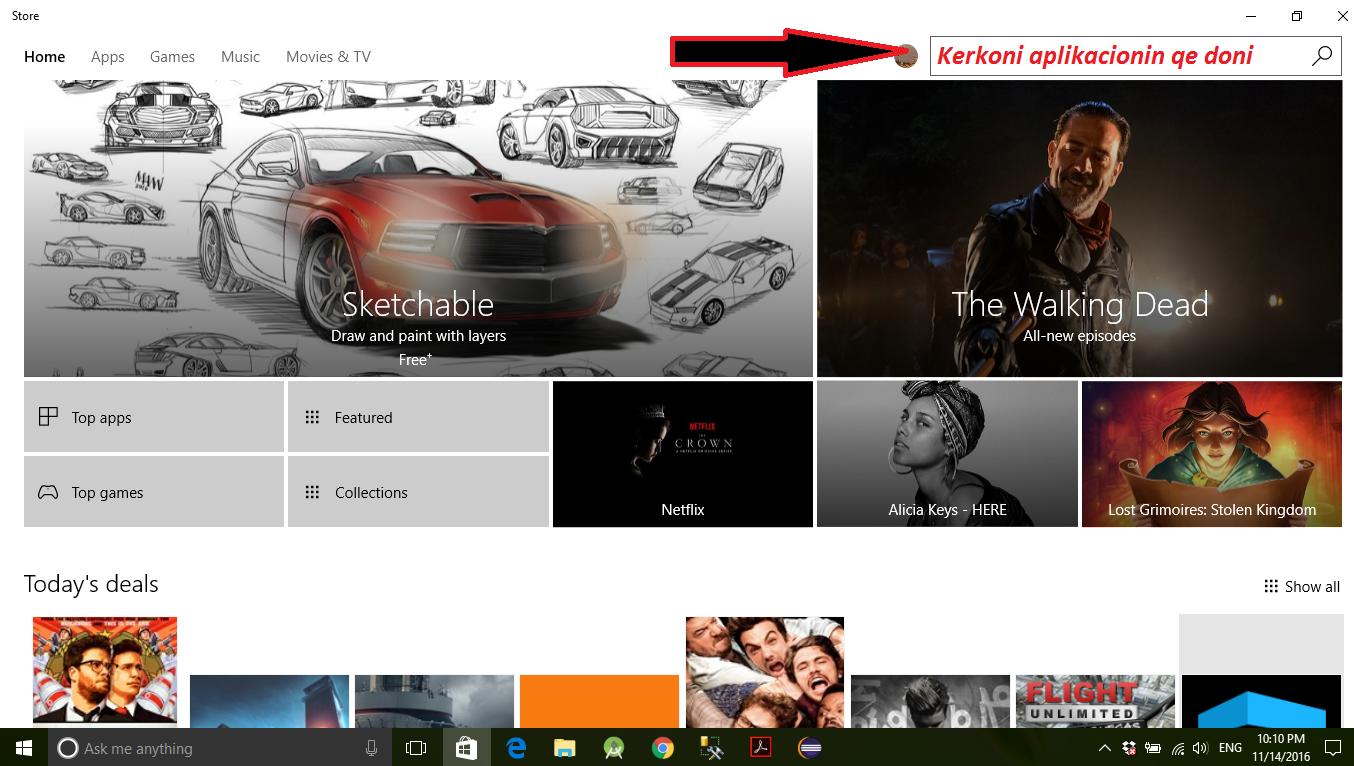Open Lost Grimoires: Stolen Kingdom tile

(x=1212, y=454)
